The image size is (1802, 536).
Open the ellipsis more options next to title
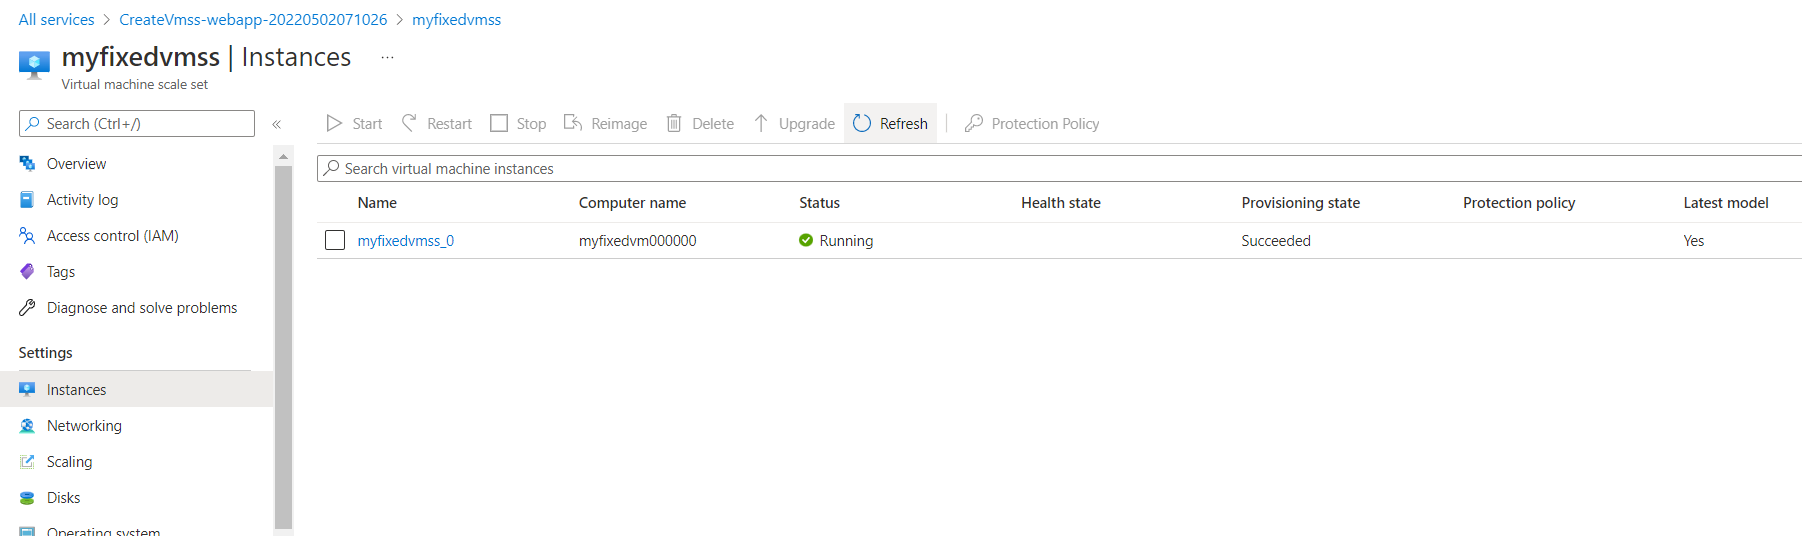(388, 58)
